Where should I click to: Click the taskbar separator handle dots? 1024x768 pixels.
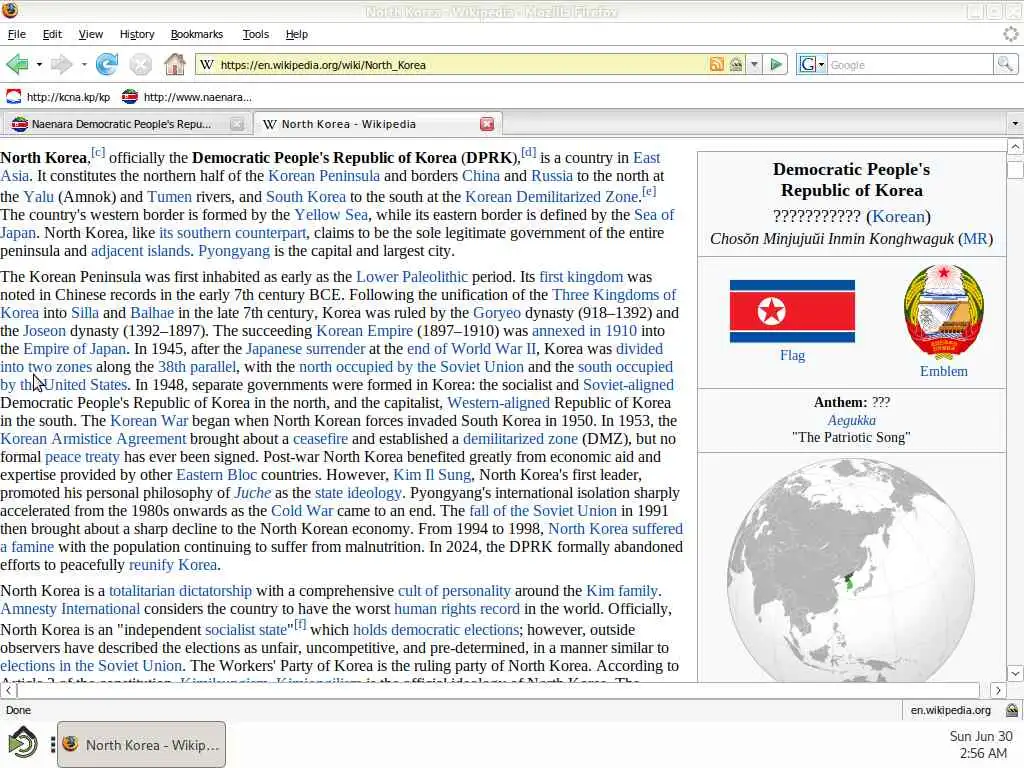pyautogui.click(x=52, y=744)
